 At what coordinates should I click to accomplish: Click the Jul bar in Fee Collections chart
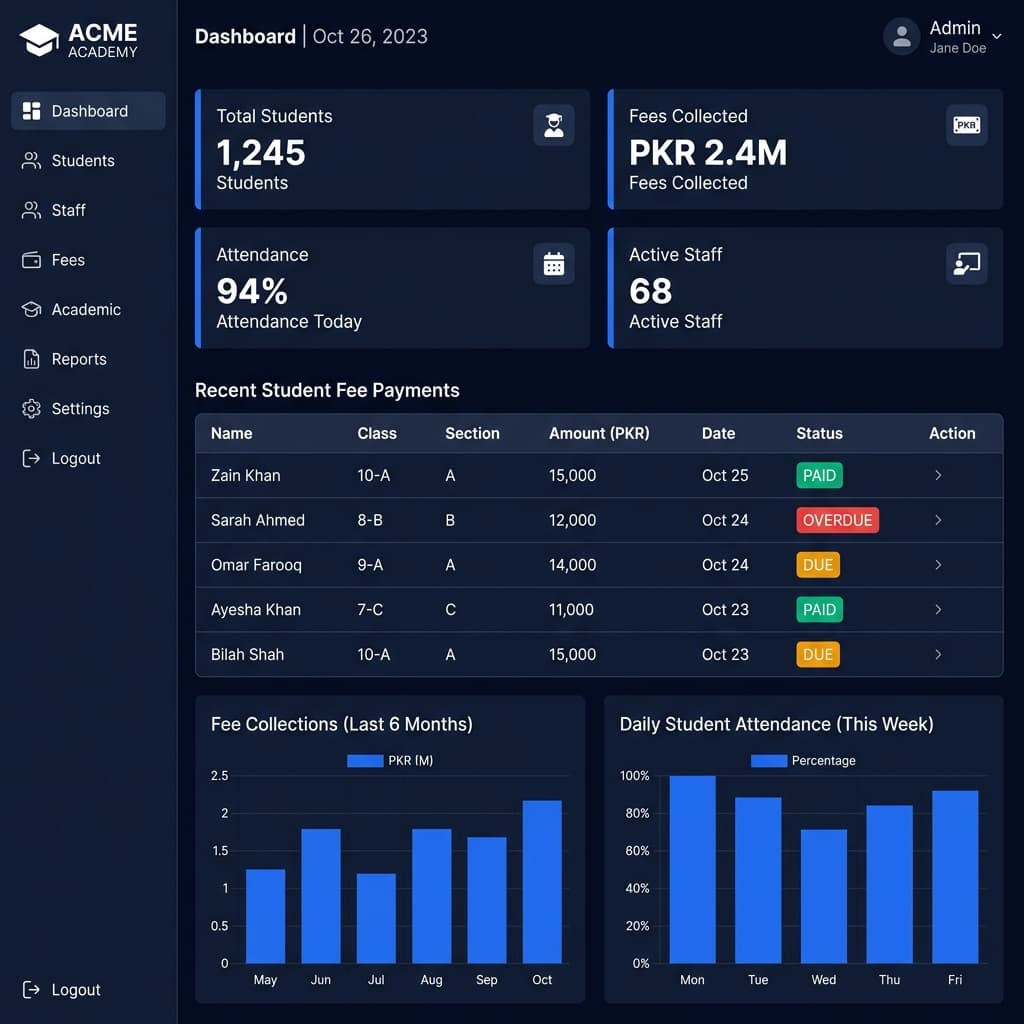(376, 918)
